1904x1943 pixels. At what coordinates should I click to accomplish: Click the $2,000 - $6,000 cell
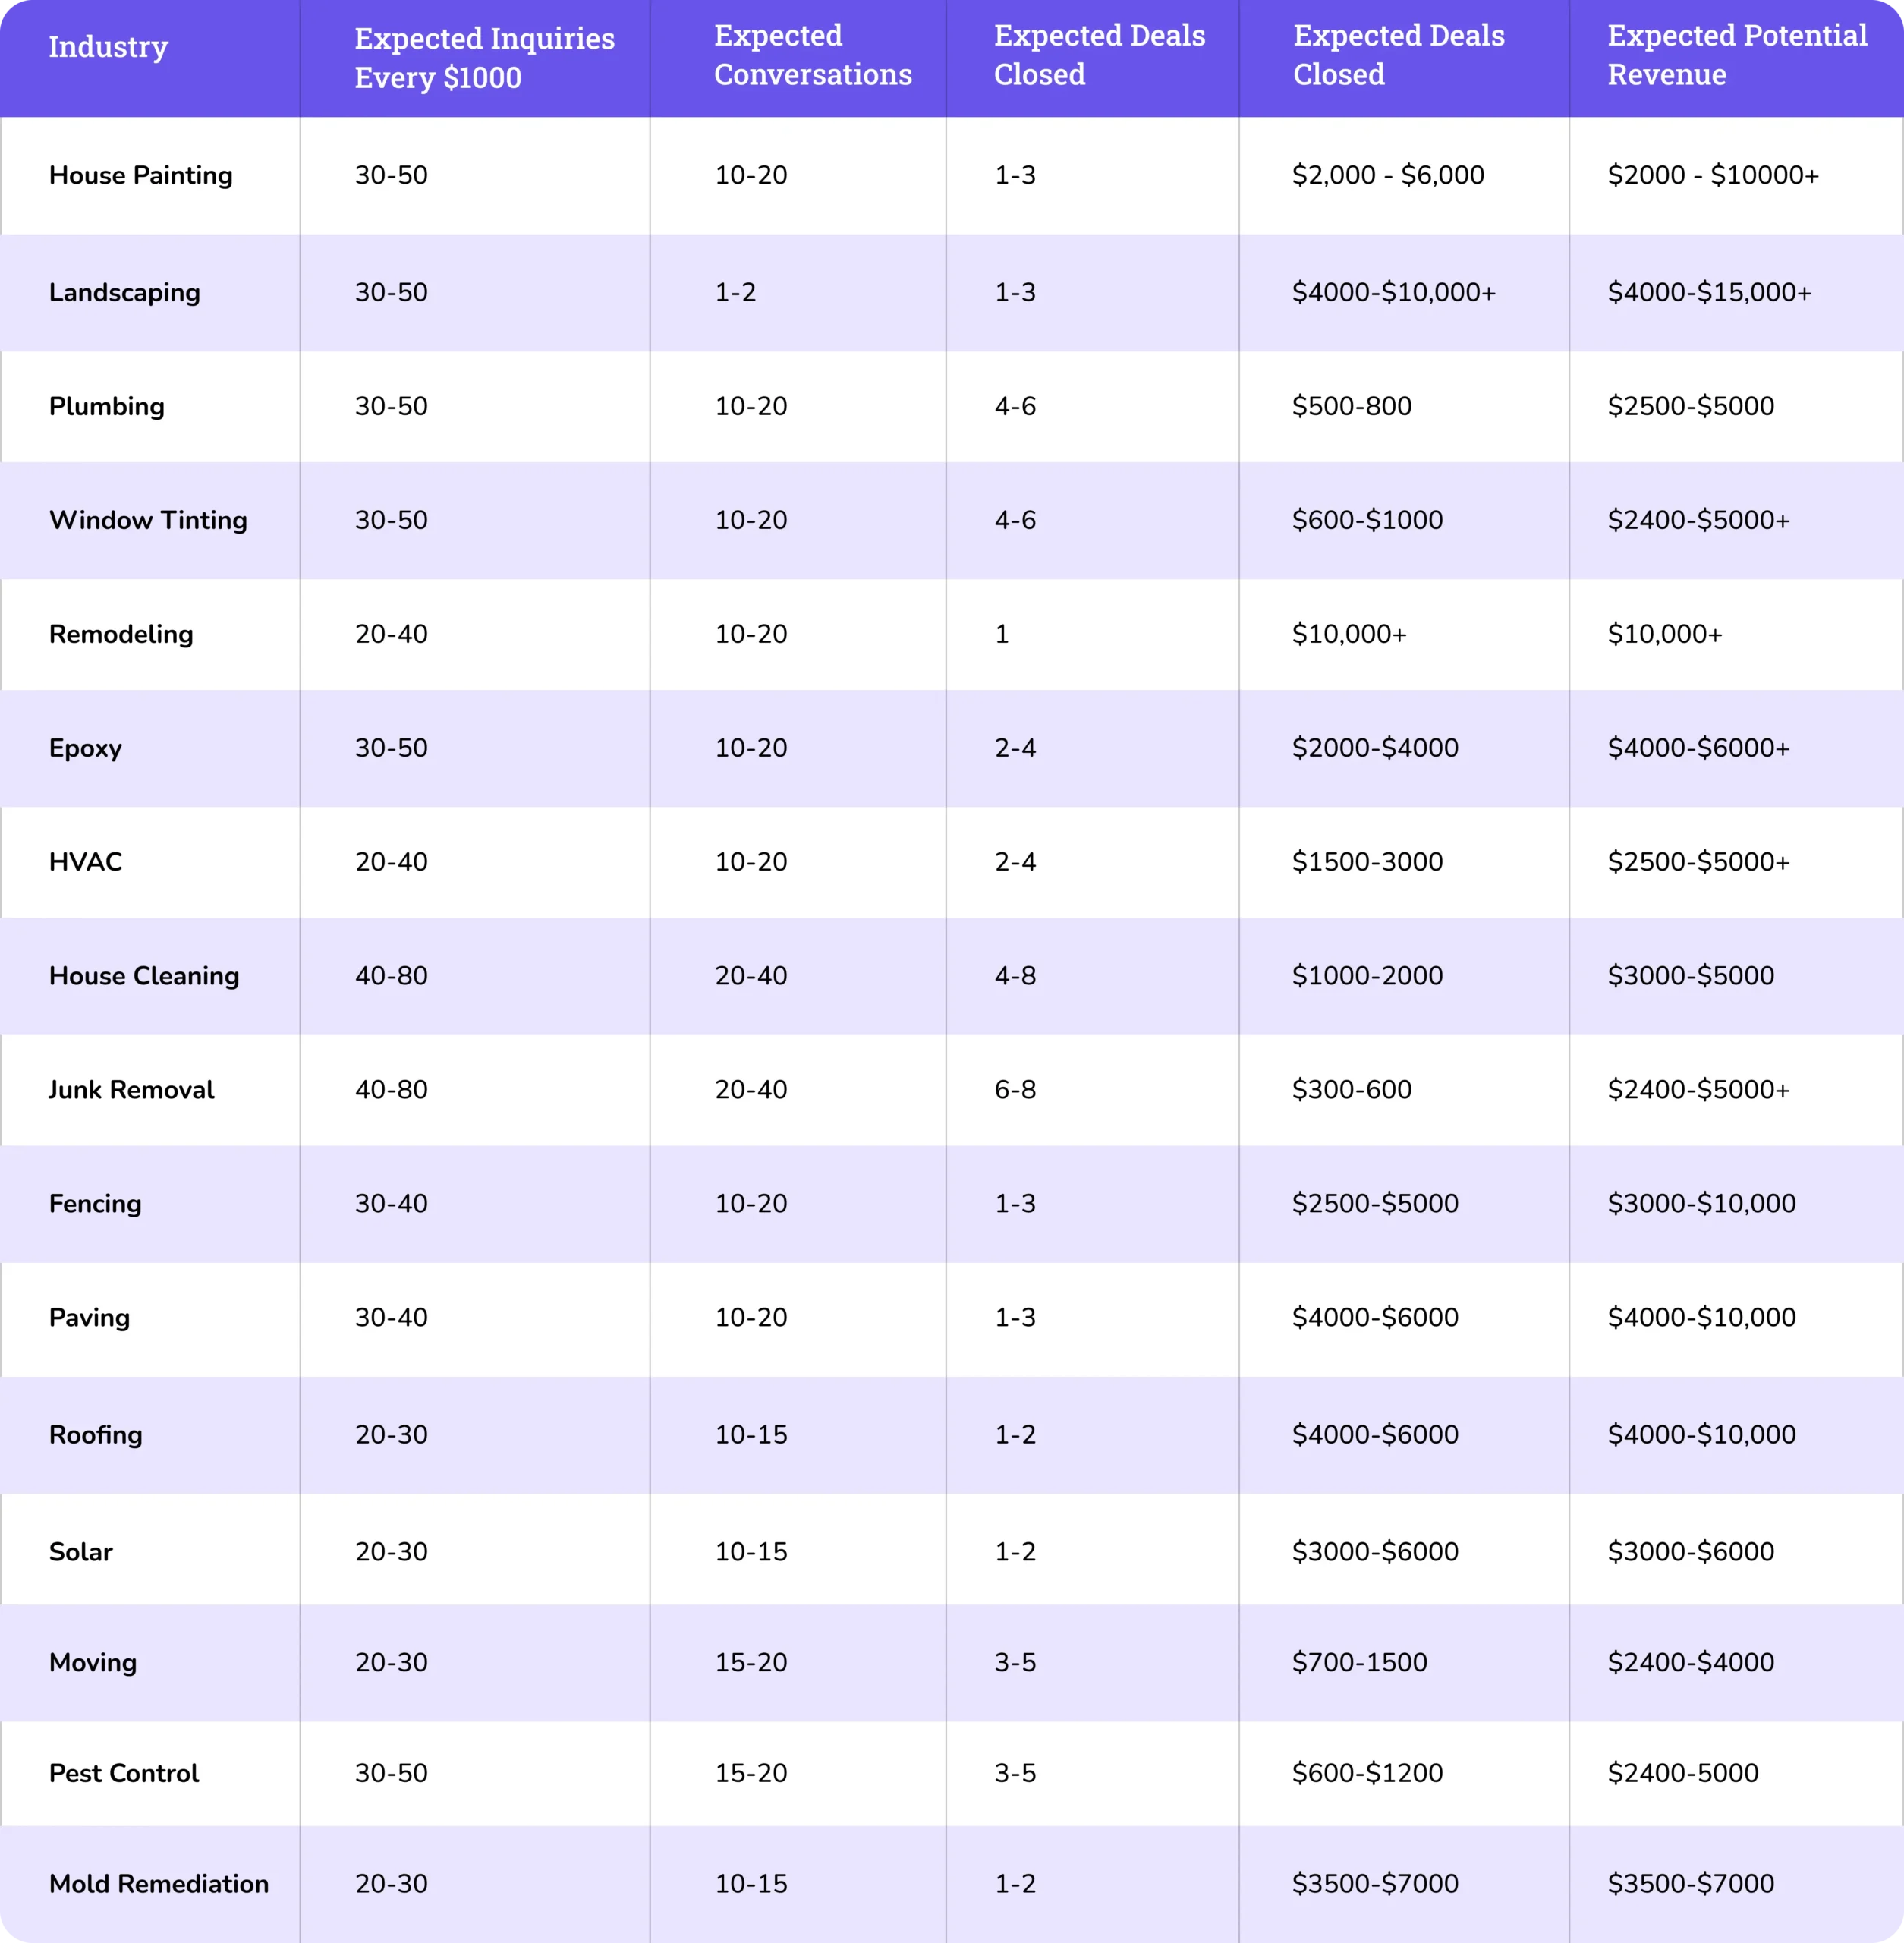1387,176
